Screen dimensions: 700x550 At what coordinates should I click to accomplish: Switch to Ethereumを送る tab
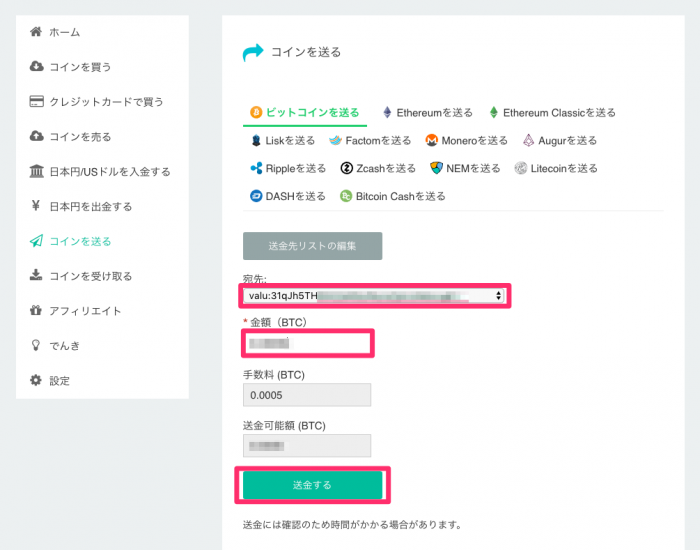coord(428,112)
